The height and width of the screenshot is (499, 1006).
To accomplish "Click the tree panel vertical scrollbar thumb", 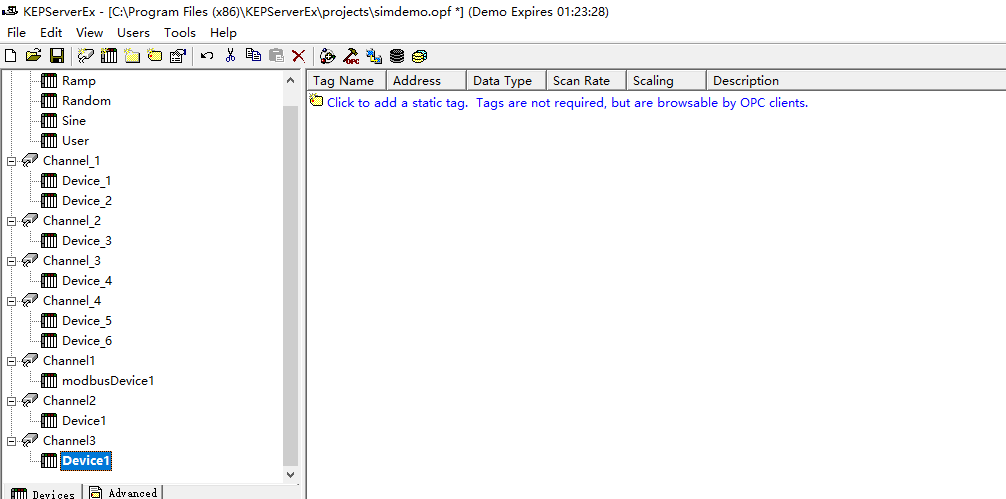I will point(290,286).
